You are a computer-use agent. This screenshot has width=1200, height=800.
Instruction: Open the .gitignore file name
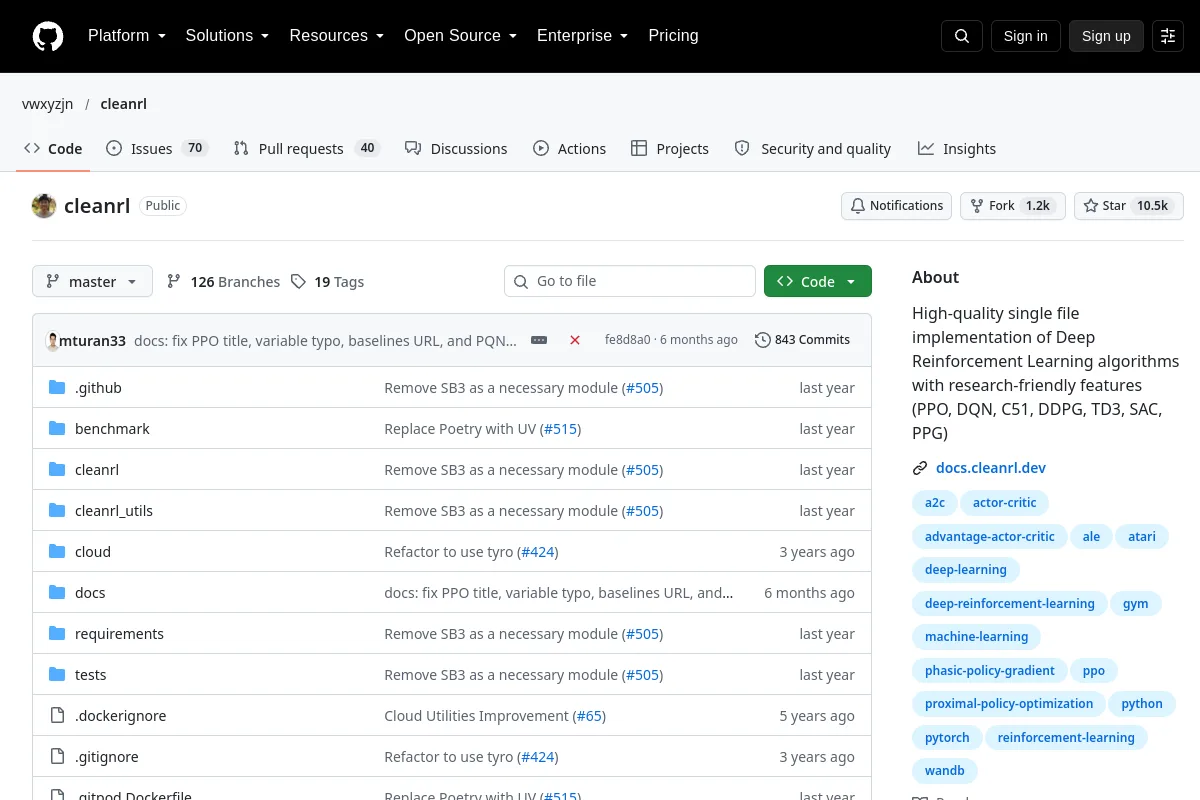click(107, 757)
